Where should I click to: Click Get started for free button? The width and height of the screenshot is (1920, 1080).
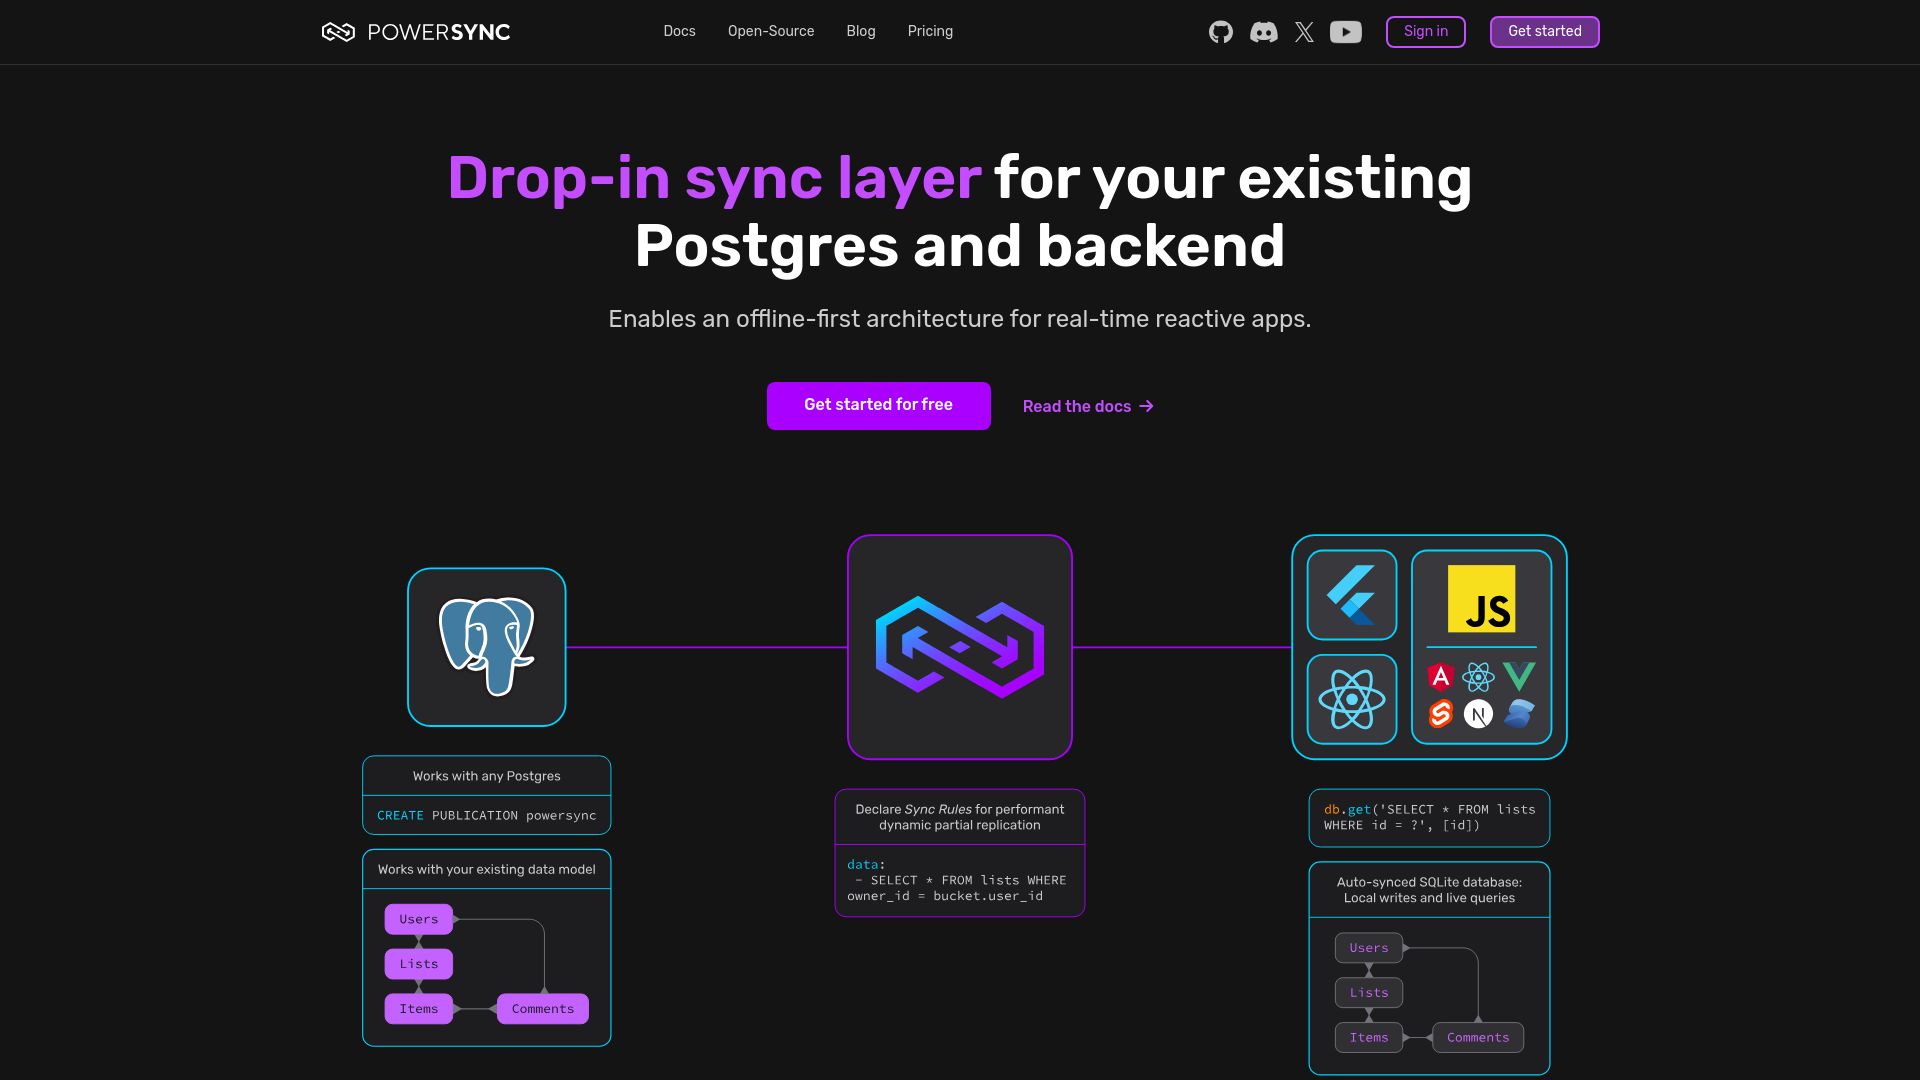pos(879,406)
